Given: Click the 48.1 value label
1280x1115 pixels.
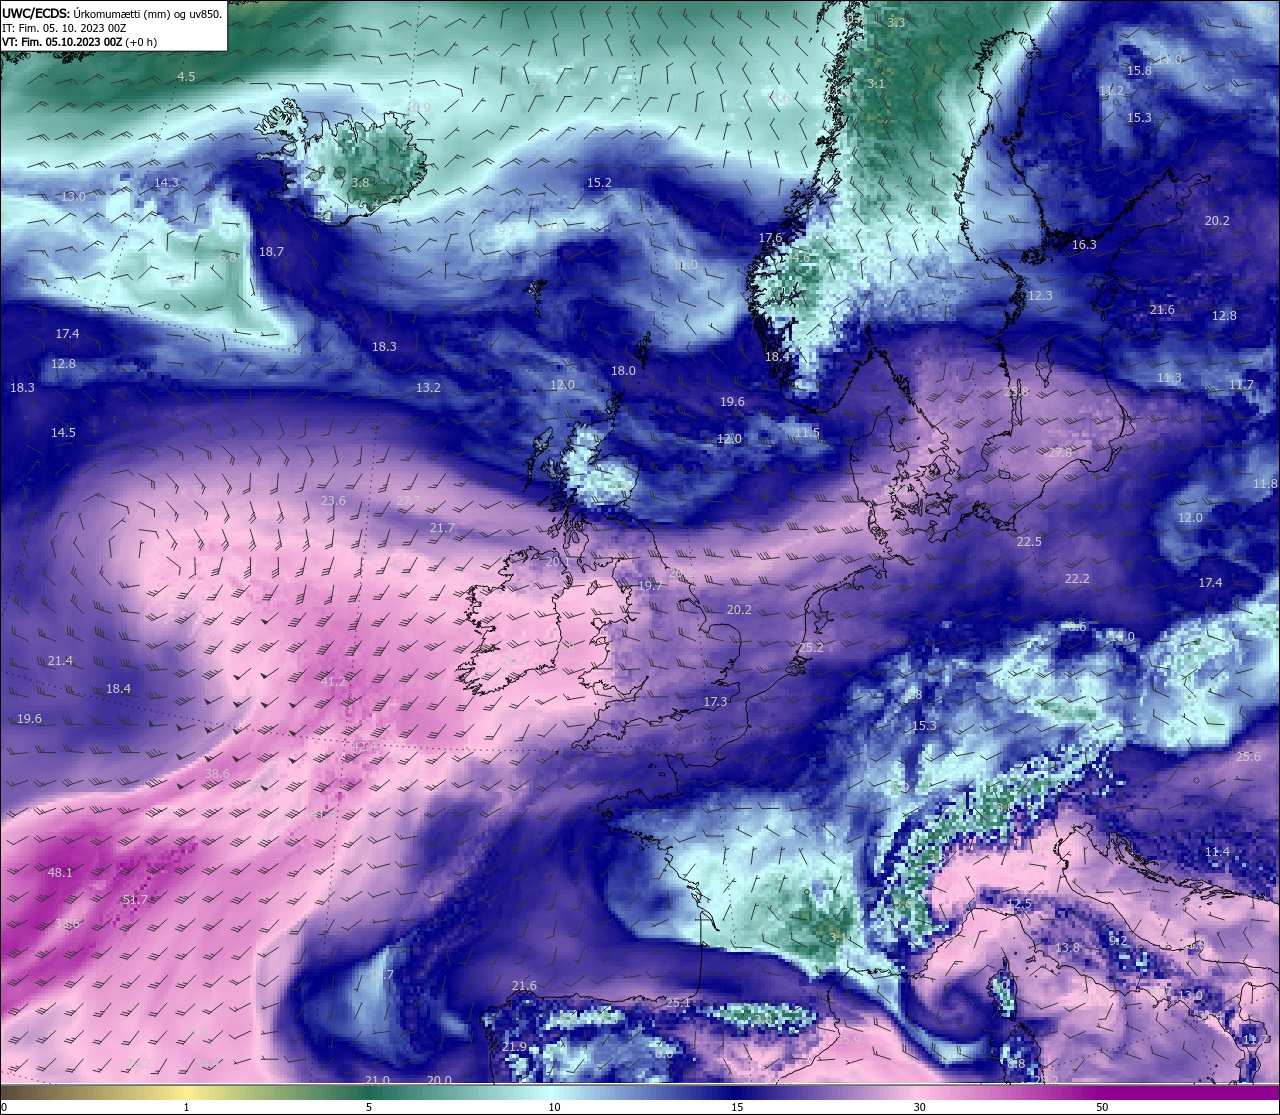Looking at the screenshot, I should point(60,873).
